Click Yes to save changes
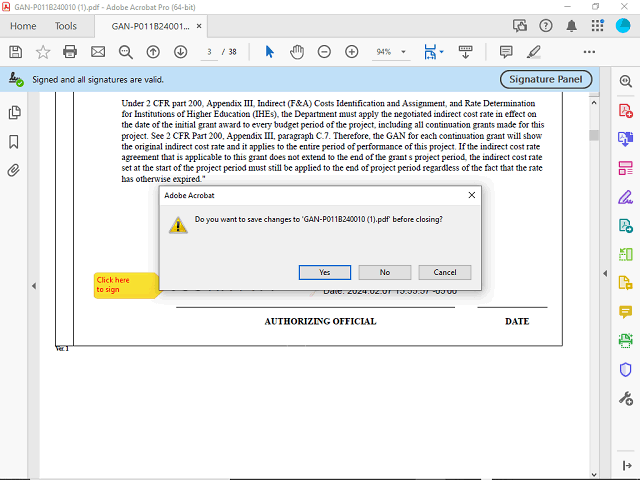Screen dimensions: 640x480 [324, 272]
